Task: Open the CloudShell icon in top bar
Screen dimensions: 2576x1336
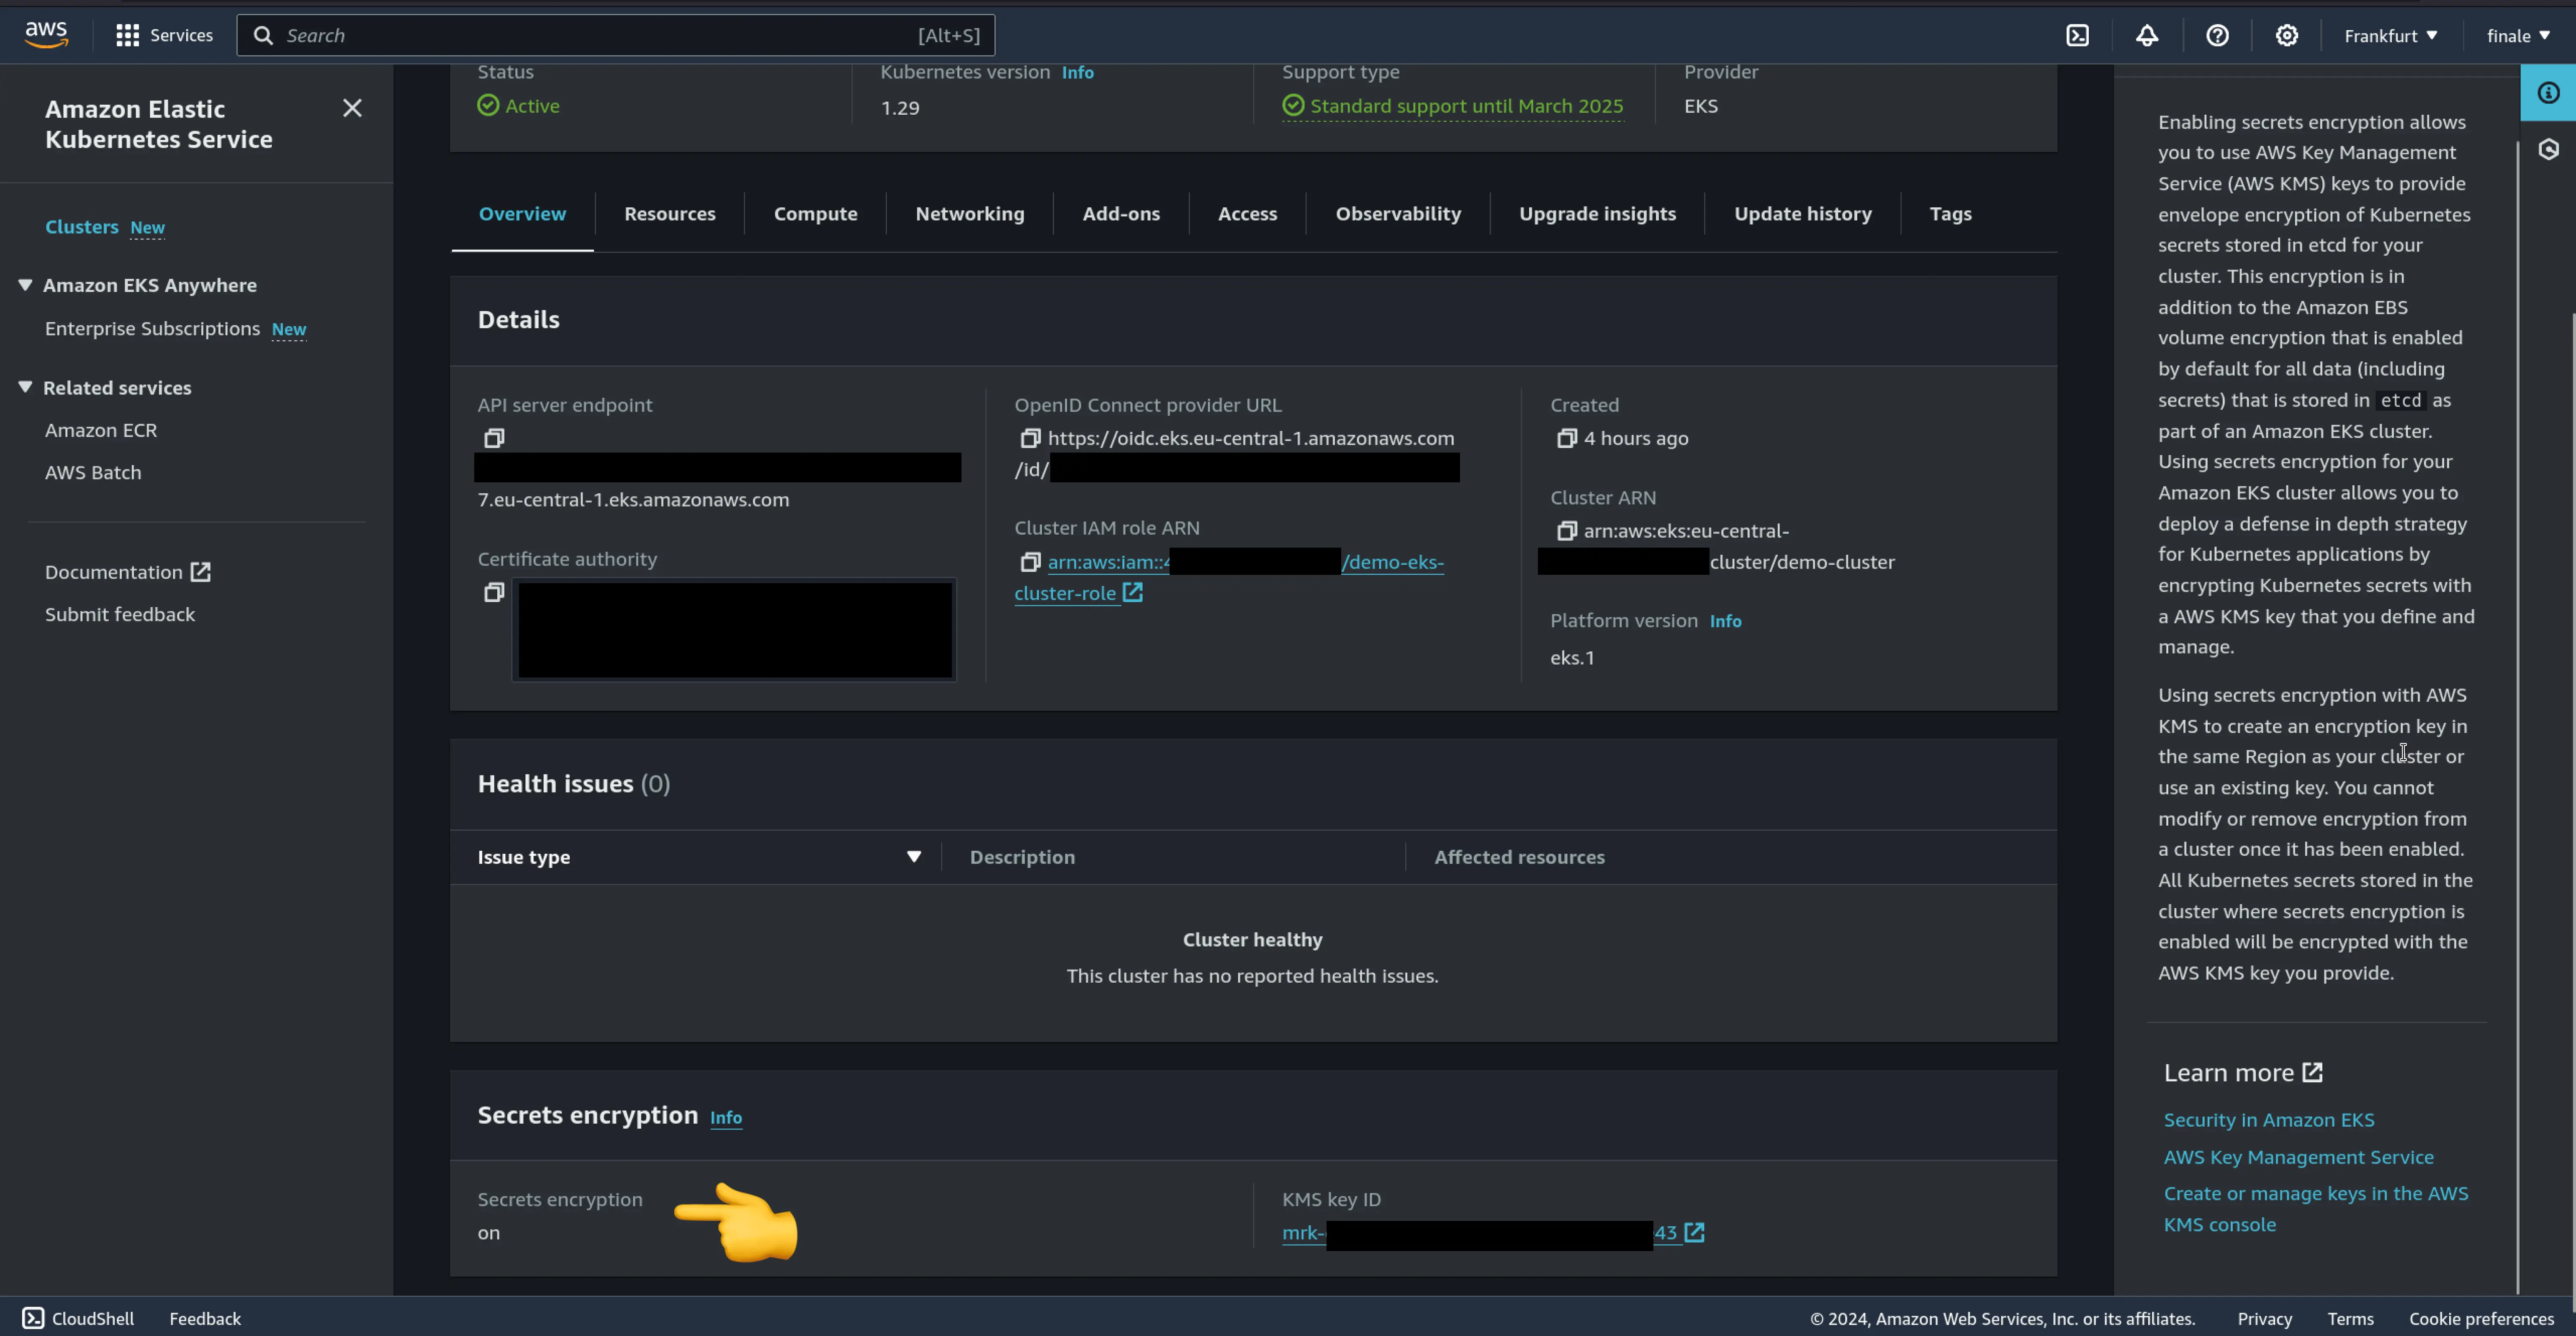Action: click(2077, 36)
